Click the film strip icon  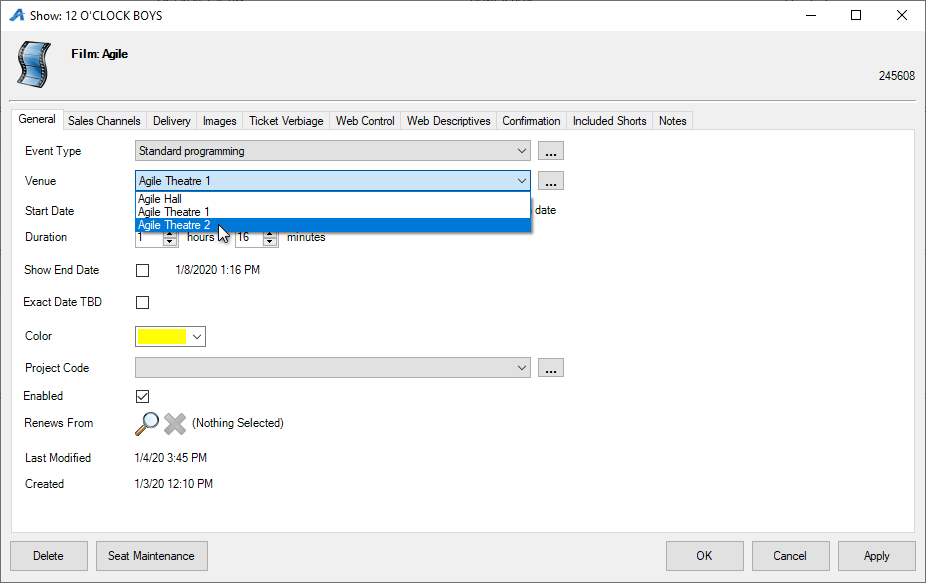[34, 64]
